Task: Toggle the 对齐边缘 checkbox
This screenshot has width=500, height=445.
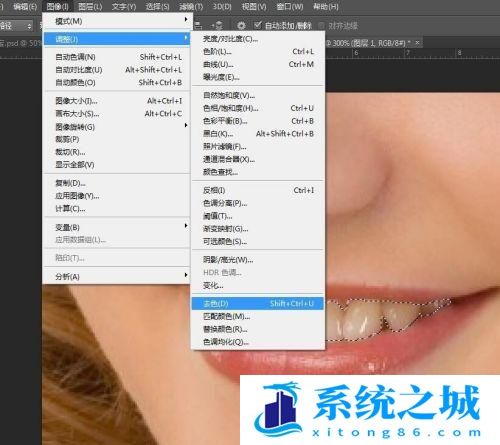Action: 321,26
